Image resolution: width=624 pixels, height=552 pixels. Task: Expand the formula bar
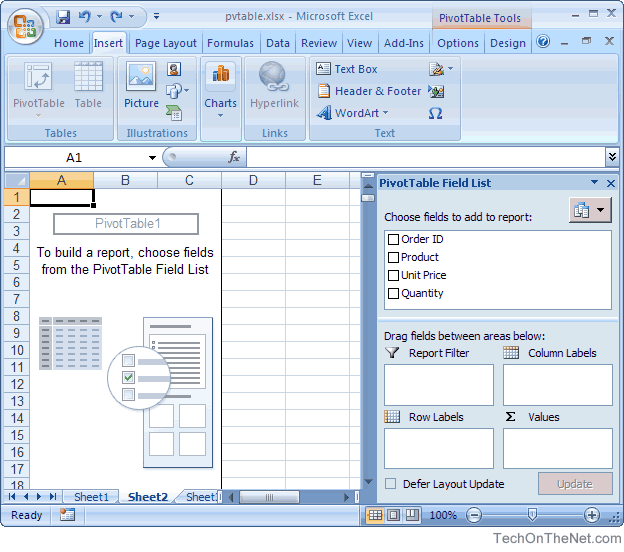pos(612,157)
